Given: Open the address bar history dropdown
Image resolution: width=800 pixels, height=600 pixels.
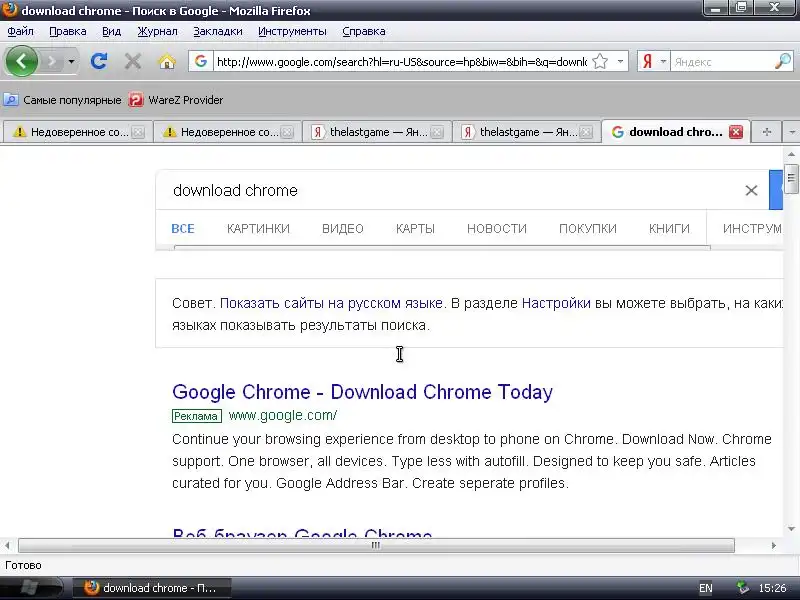Looking at the screenshot, I should point(620,62).
